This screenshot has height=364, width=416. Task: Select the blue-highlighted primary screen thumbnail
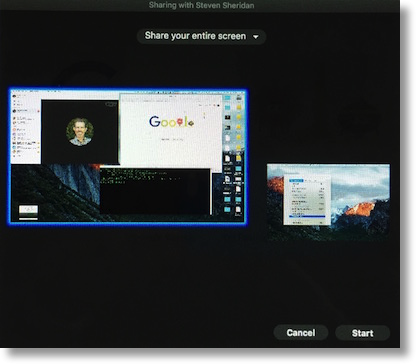click(128, 156)
